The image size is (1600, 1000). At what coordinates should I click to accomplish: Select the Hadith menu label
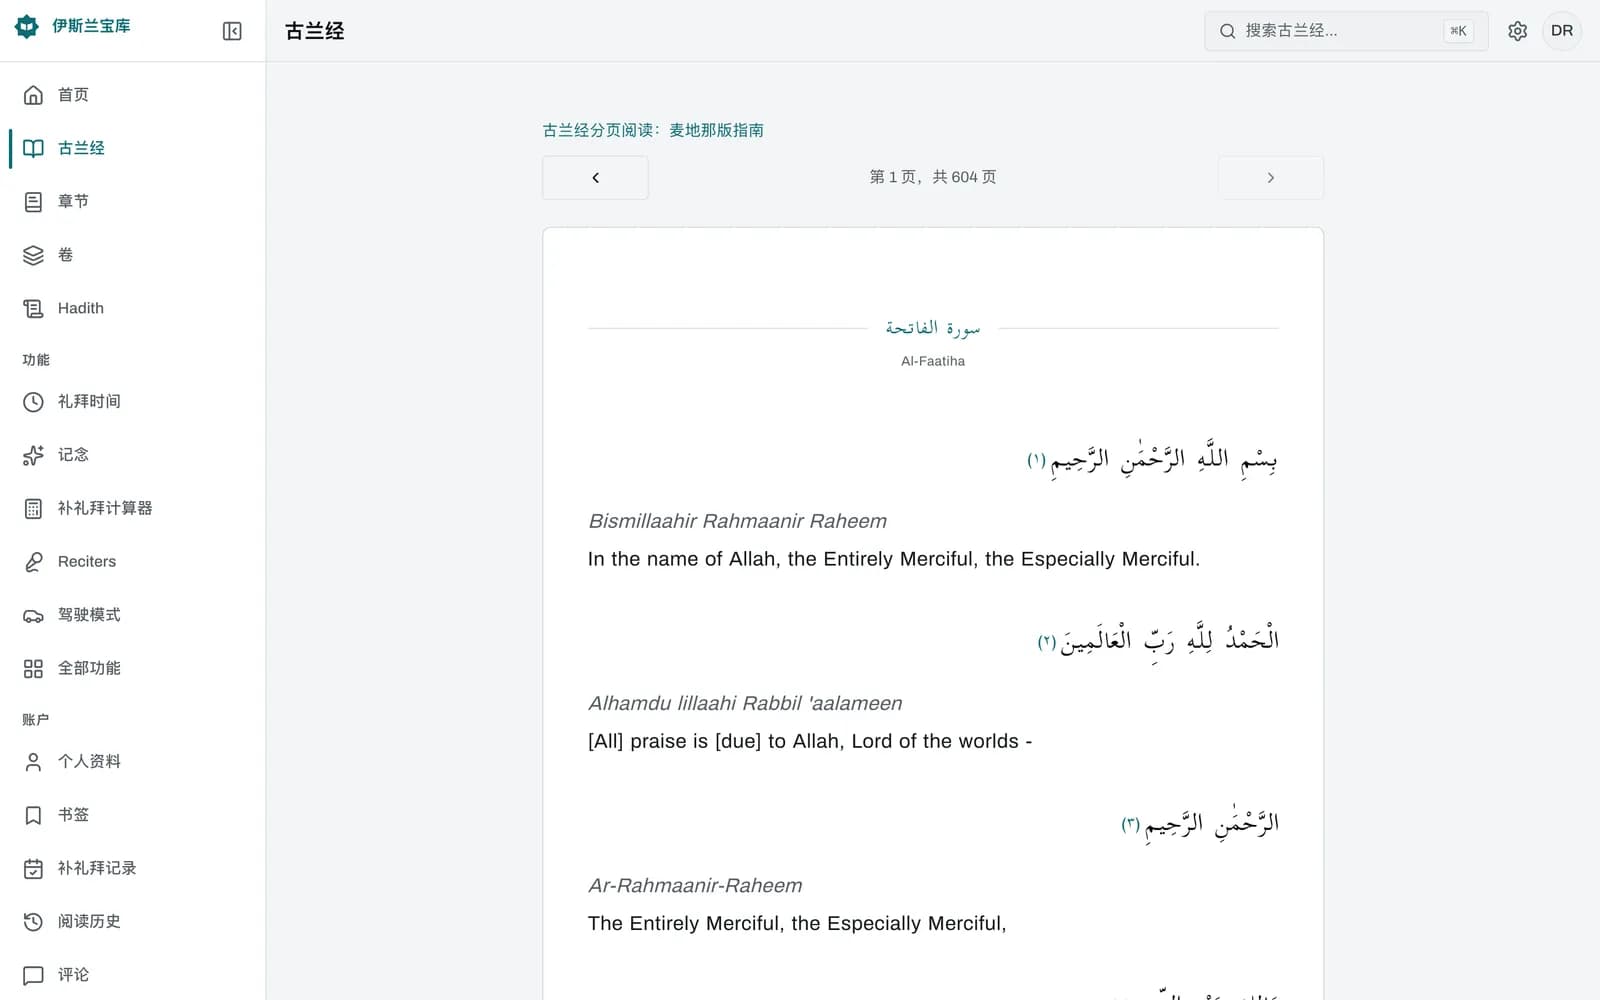pos(81,308)
